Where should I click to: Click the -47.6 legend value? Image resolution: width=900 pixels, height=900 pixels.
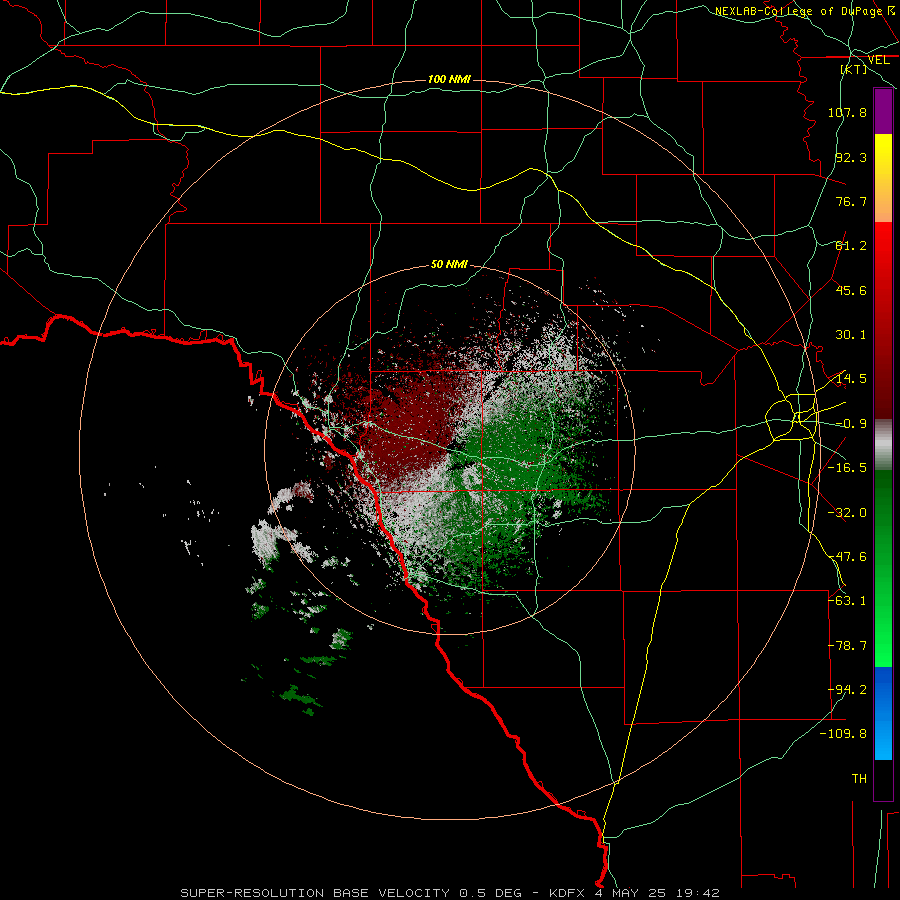click(x=847, y=557)
